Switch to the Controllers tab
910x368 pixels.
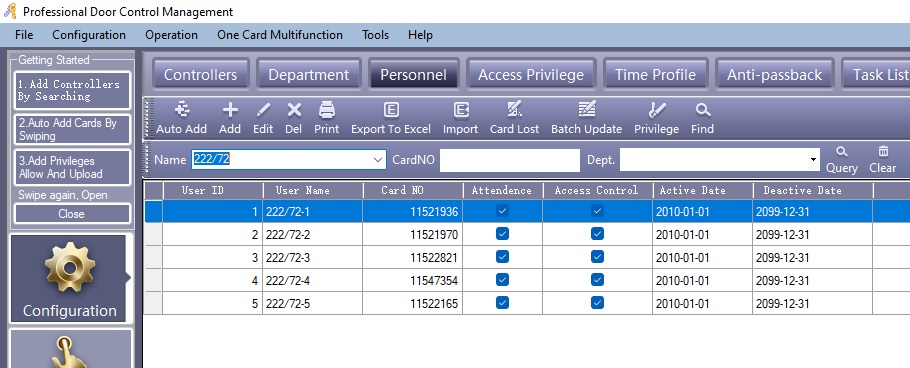tap(201, 74)
